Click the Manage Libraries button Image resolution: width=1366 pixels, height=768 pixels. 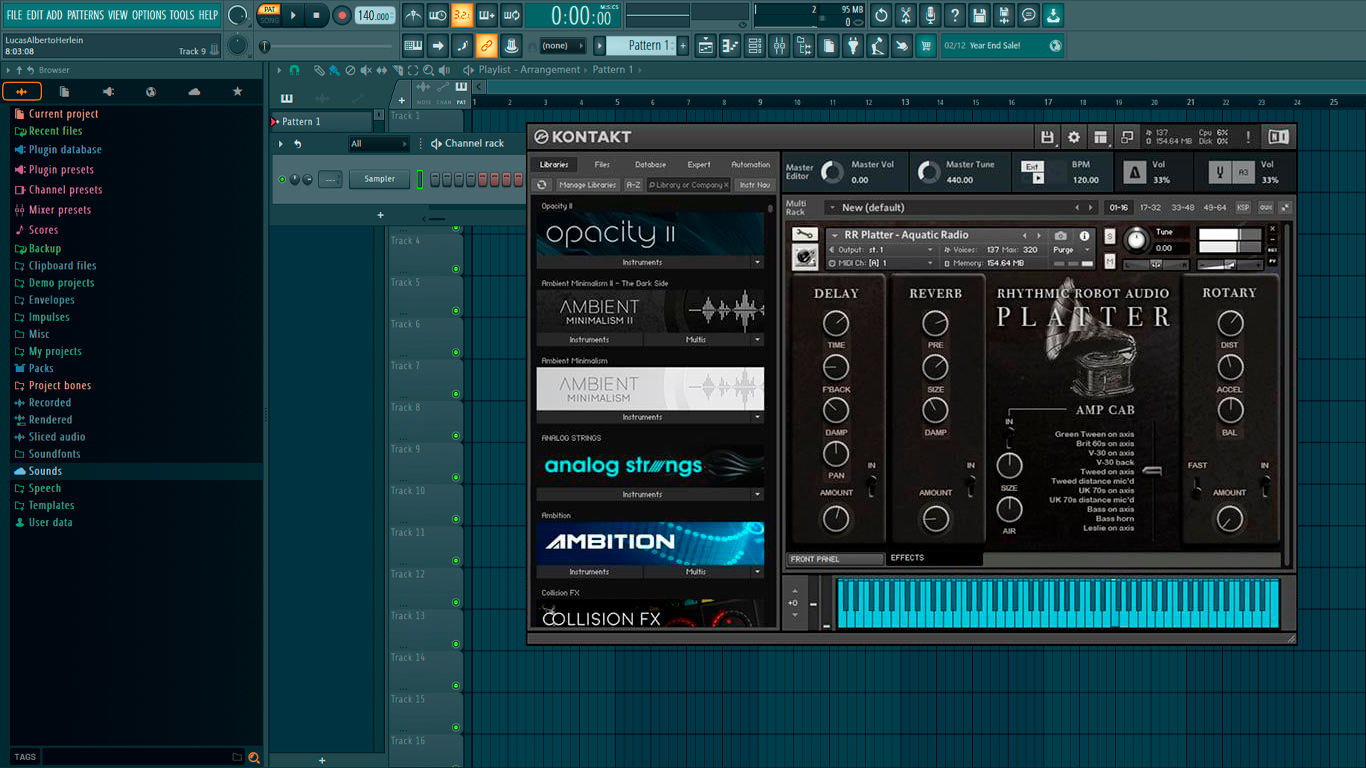point(588,185)
